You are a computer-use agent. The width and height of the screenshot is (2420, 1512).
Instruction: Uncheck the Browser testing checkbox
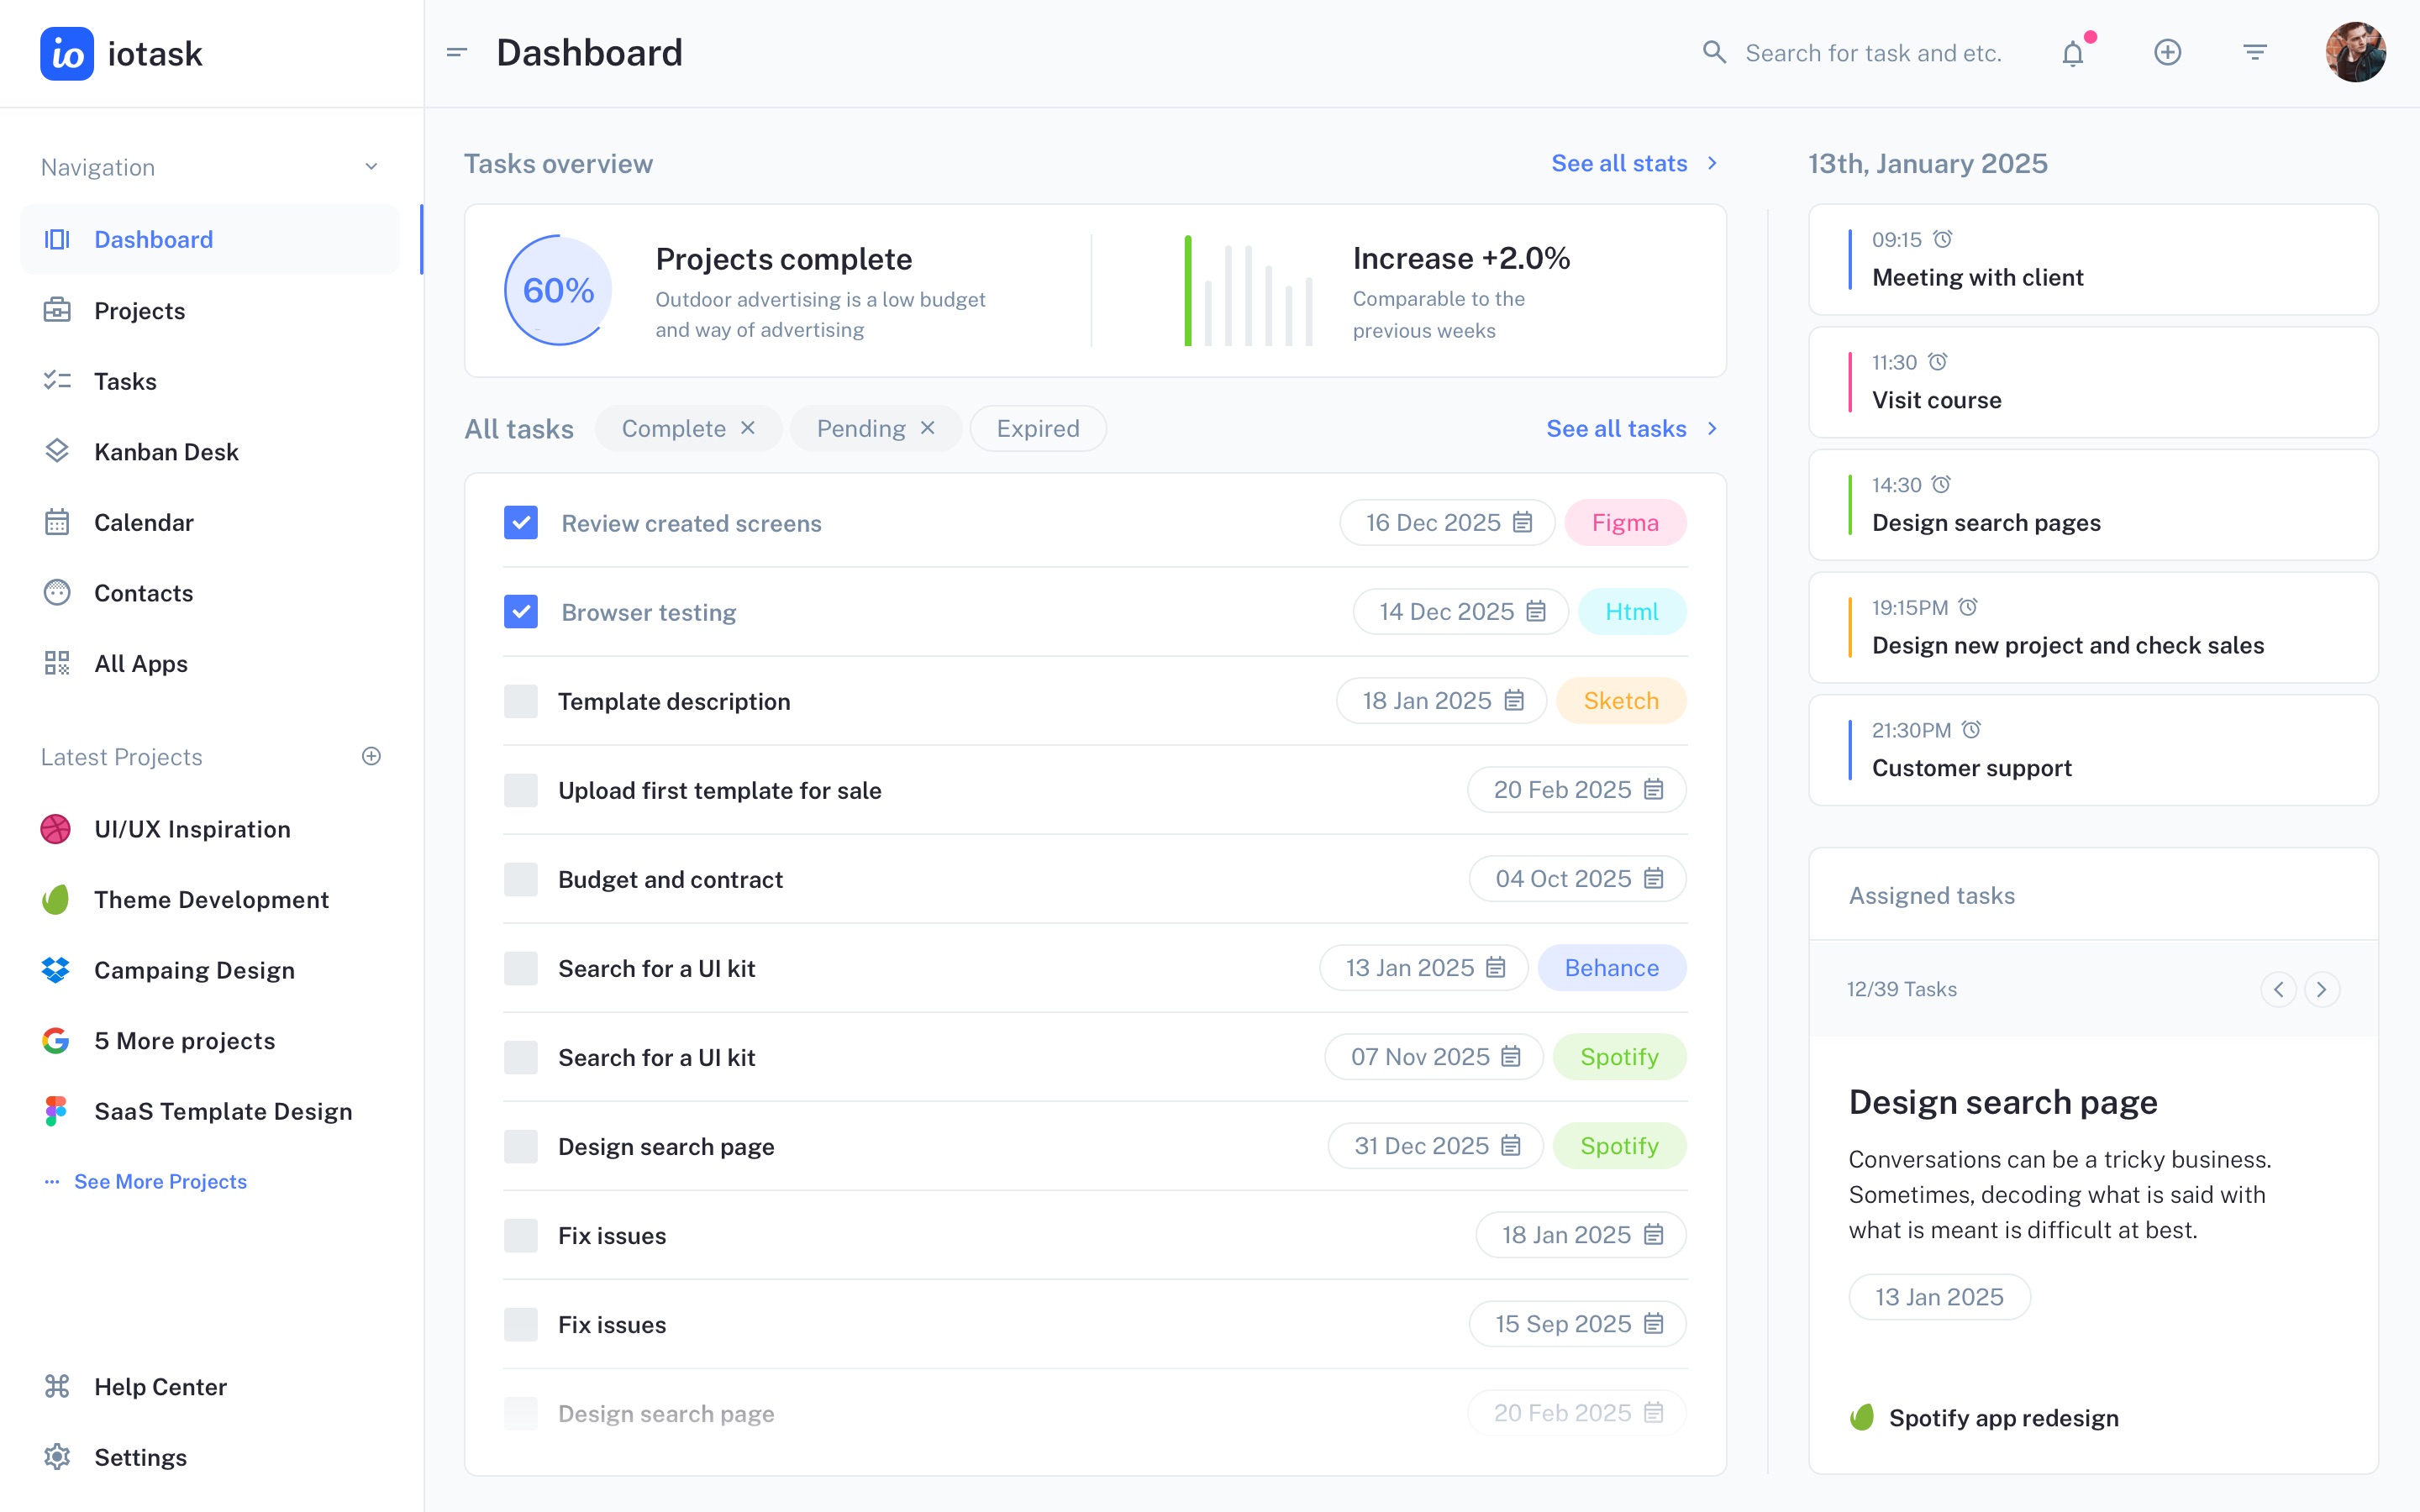click(521, 611)
